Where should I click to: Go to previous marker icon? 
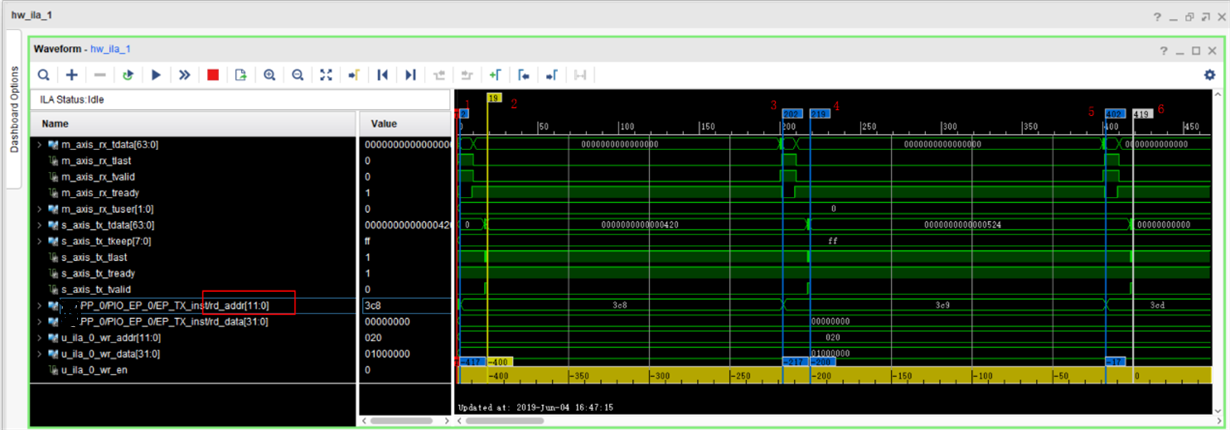[x=523, y=75]
